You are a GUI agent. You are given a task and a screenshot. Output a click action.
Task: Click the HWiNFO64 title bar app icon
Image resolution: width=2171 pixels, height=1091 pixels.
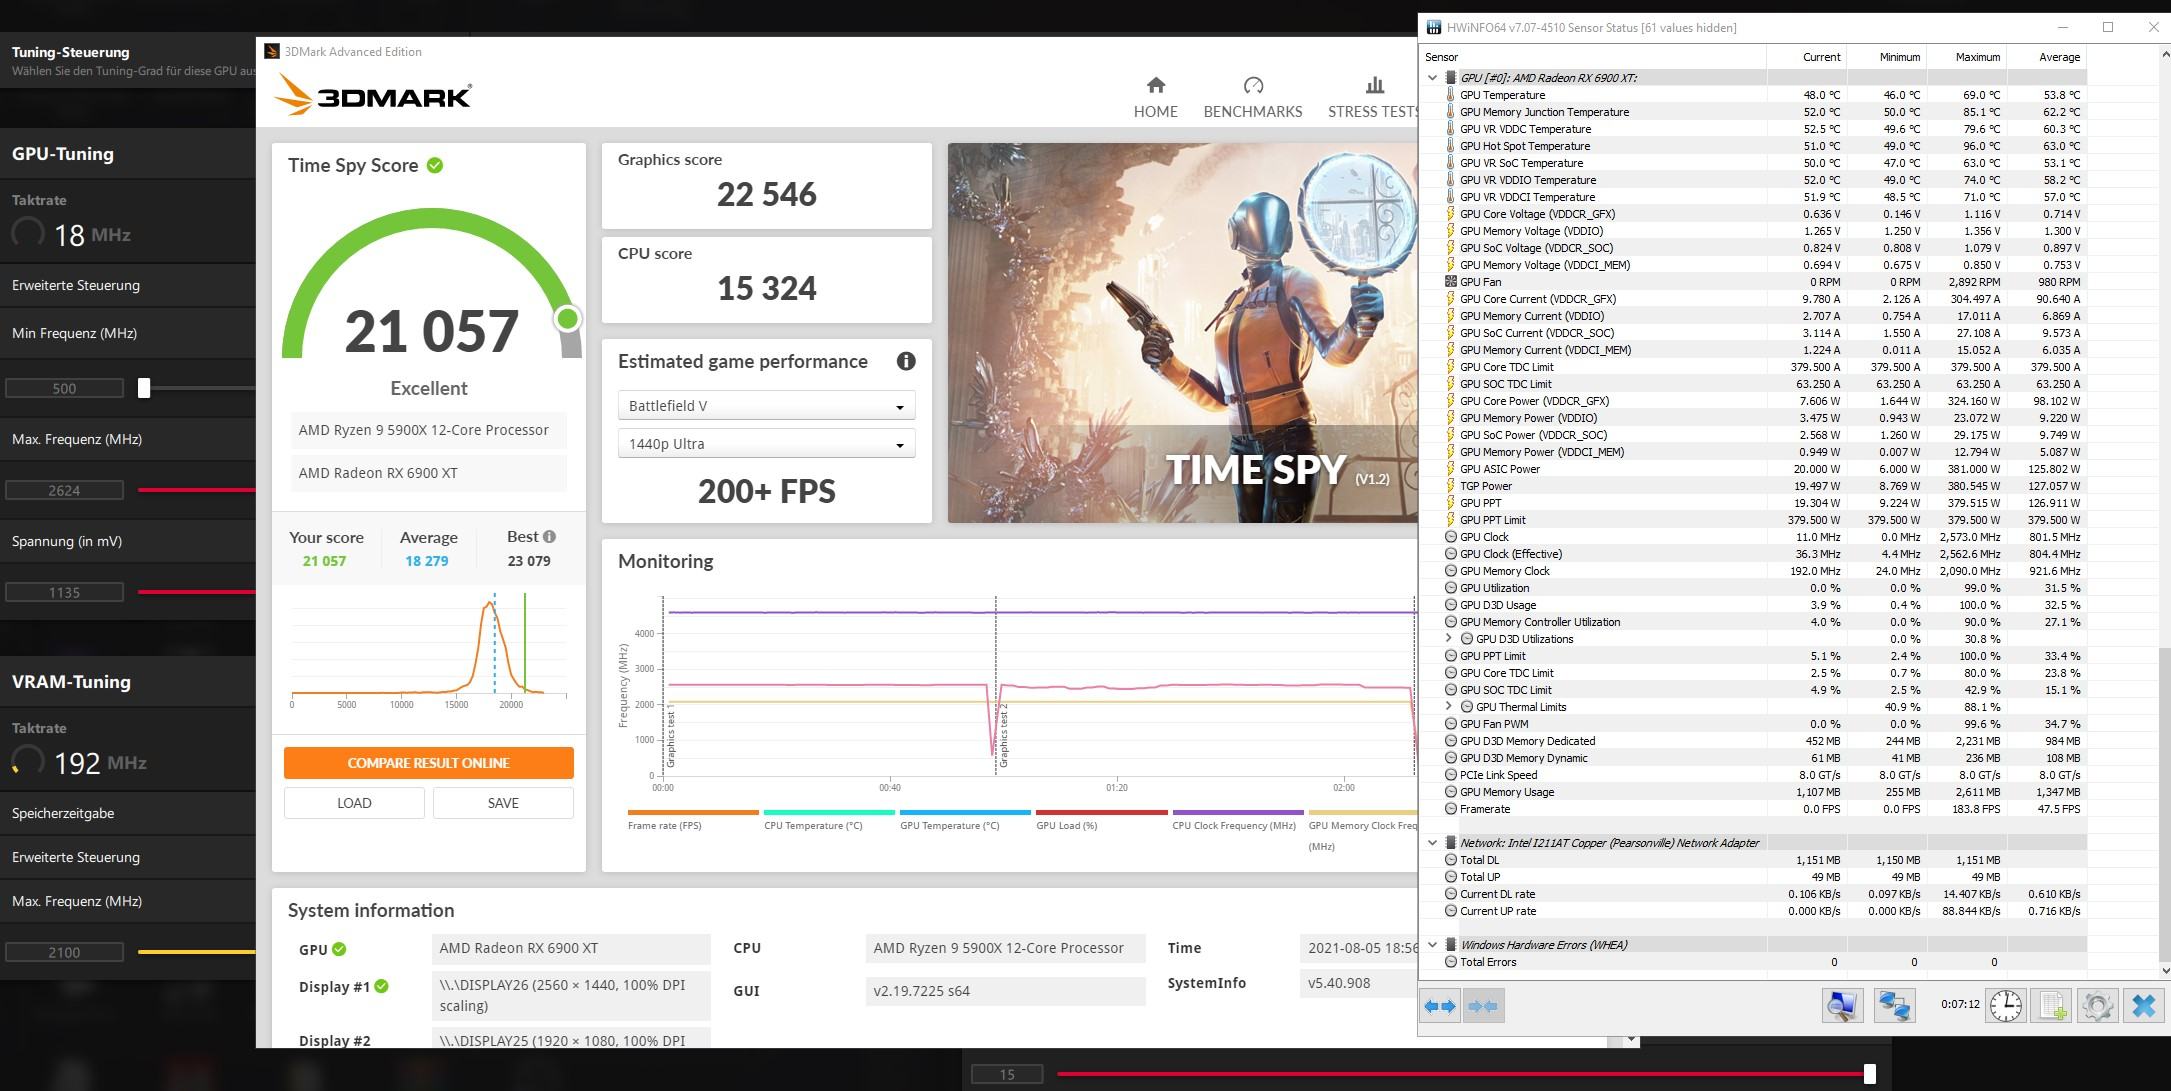pyautogui.click(x=1433, y=27)
